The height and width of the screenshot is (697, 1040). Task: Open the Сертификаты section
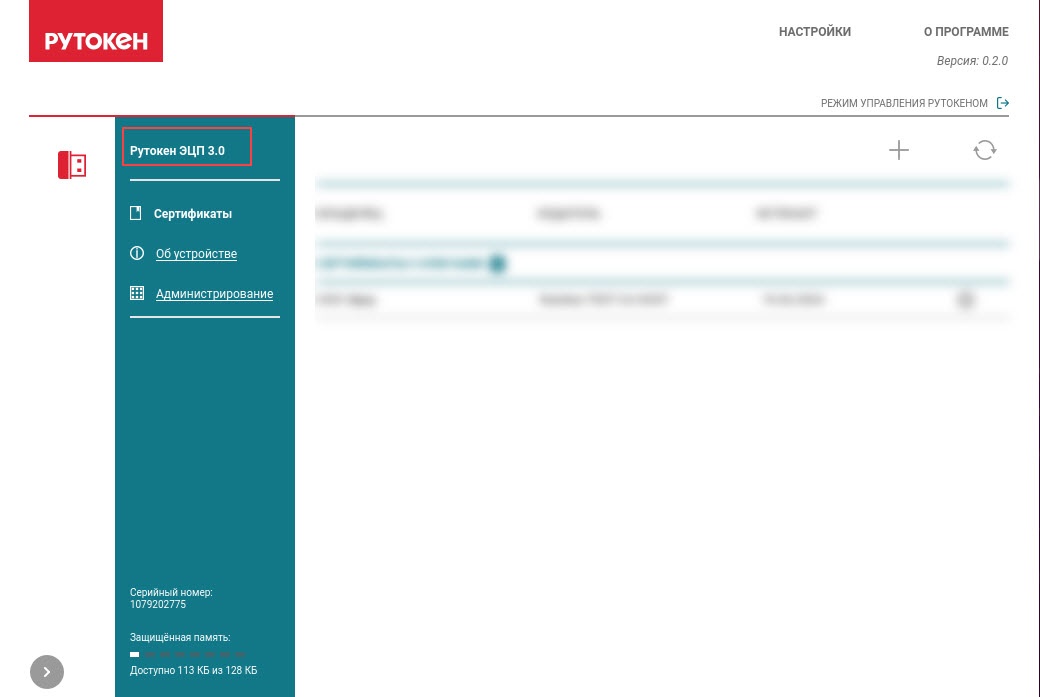192,214
